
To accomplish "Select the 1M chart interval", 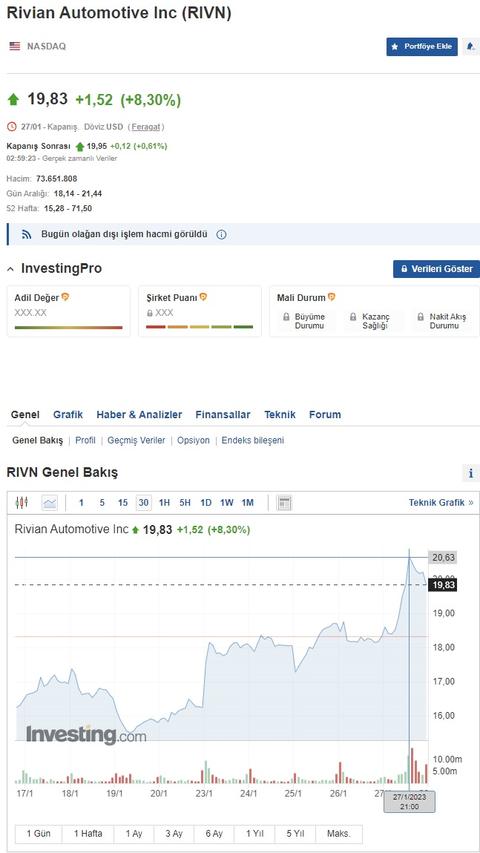I will pos(248,503).
